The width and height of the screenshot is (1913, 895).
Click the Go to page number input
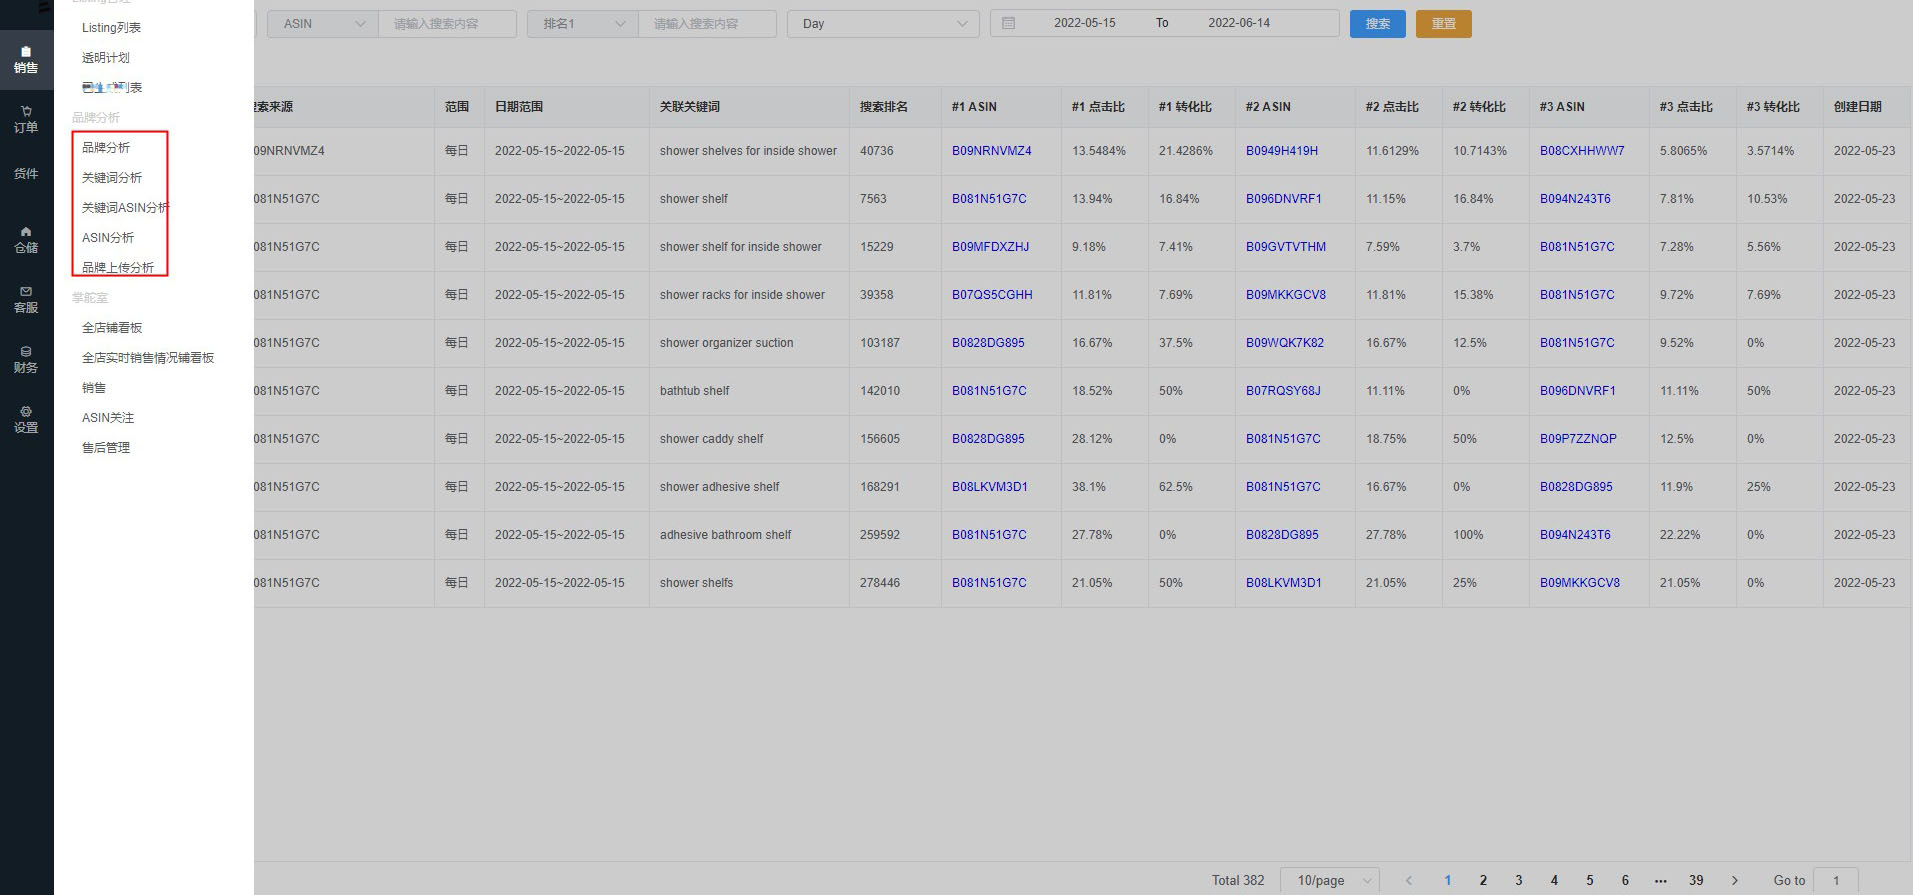(1836, 880)
